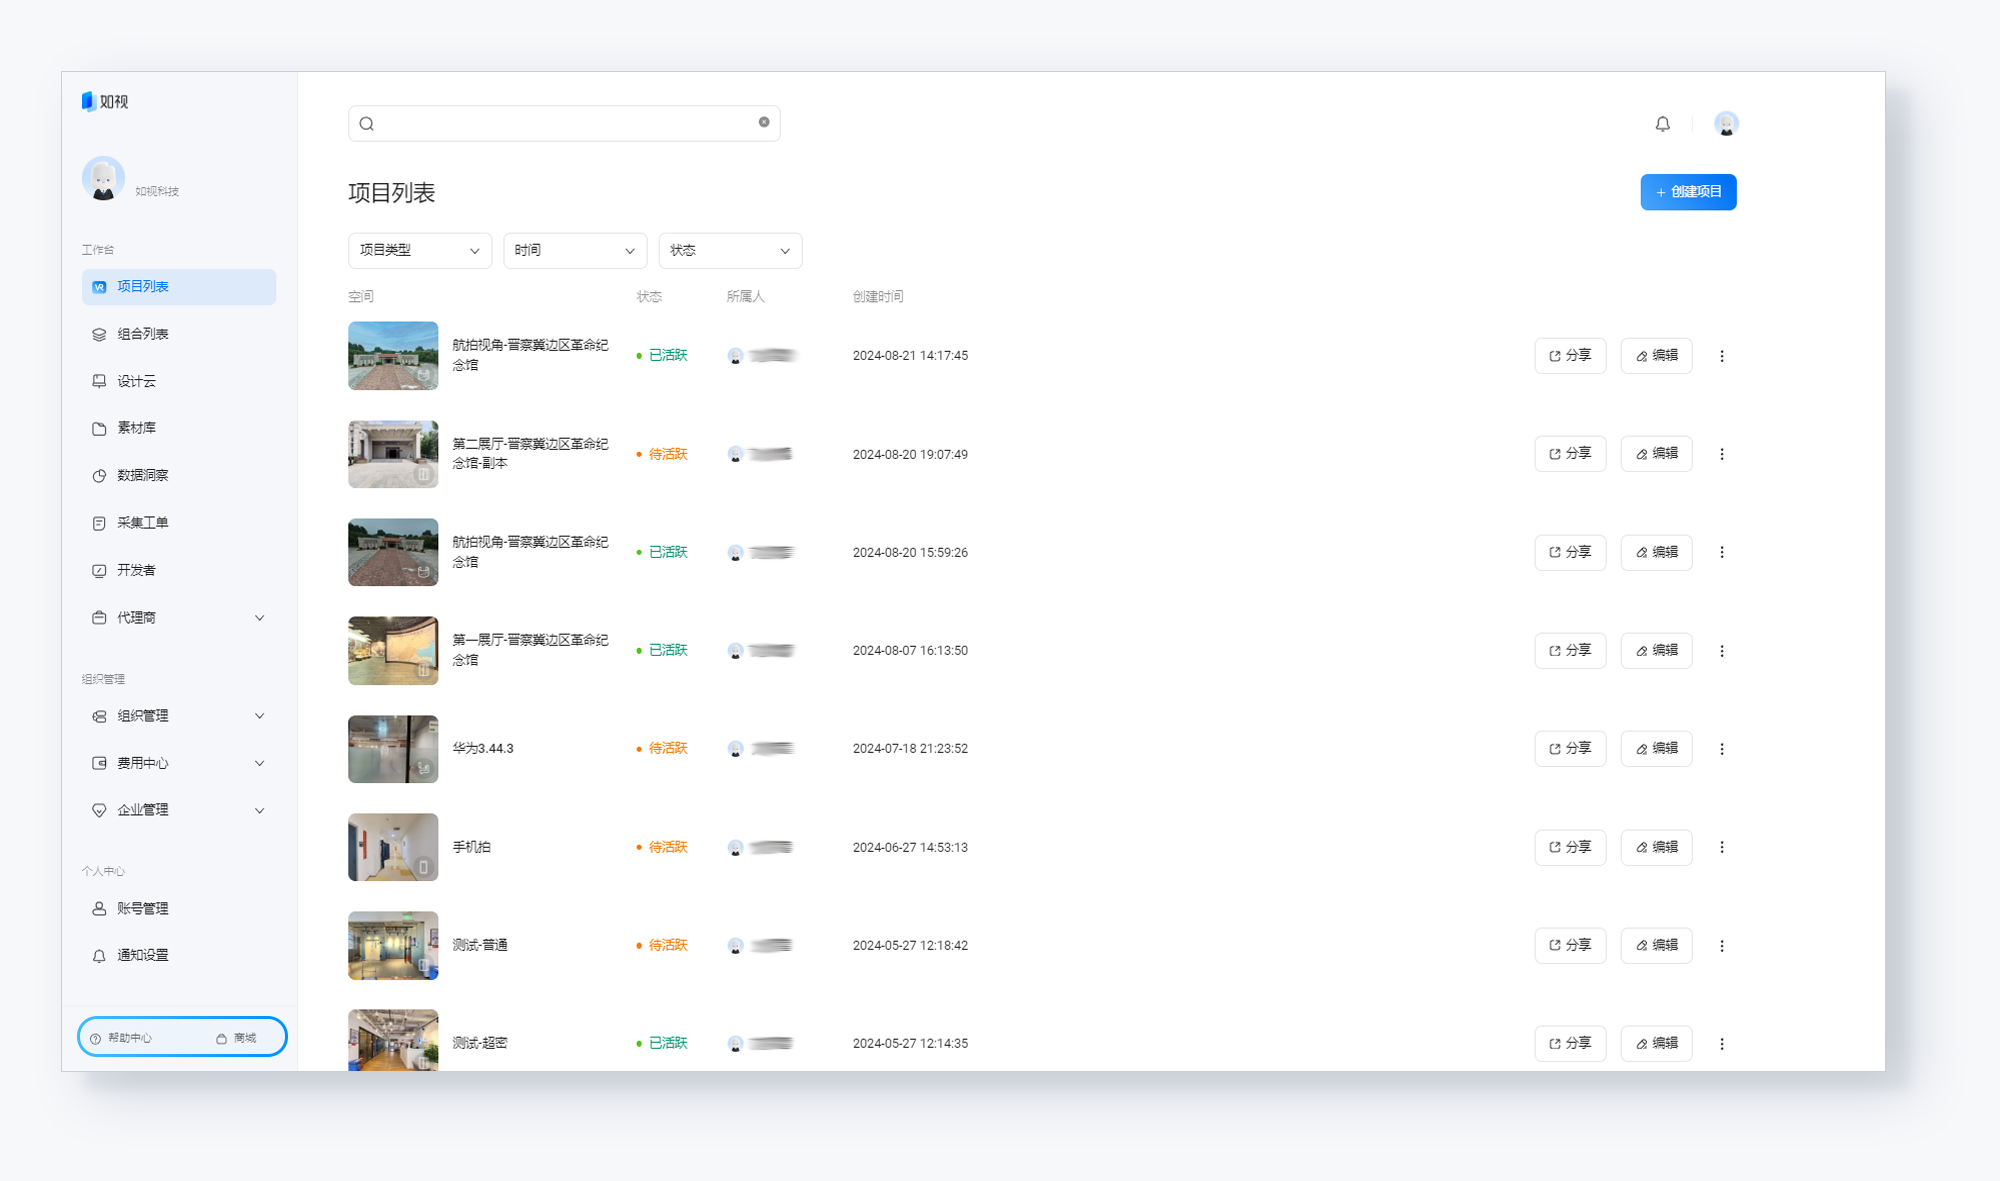
Task: Open more options for 2024-08-20 15:59:26 project
Action: (1722, 552)
